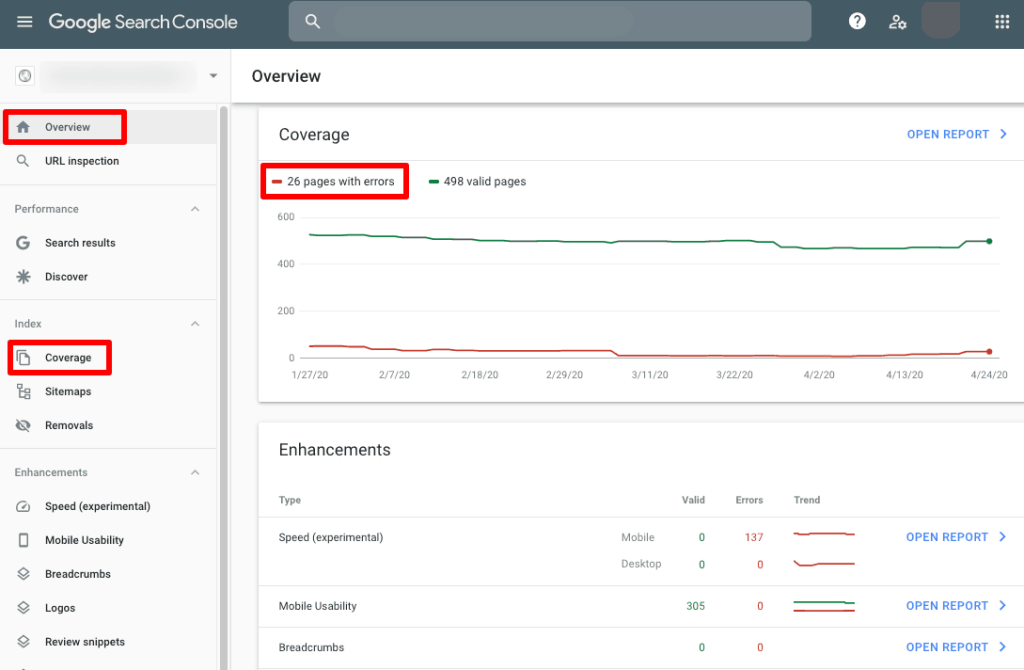Open Search results menu item
The image size is (1024, 670).
108,243
